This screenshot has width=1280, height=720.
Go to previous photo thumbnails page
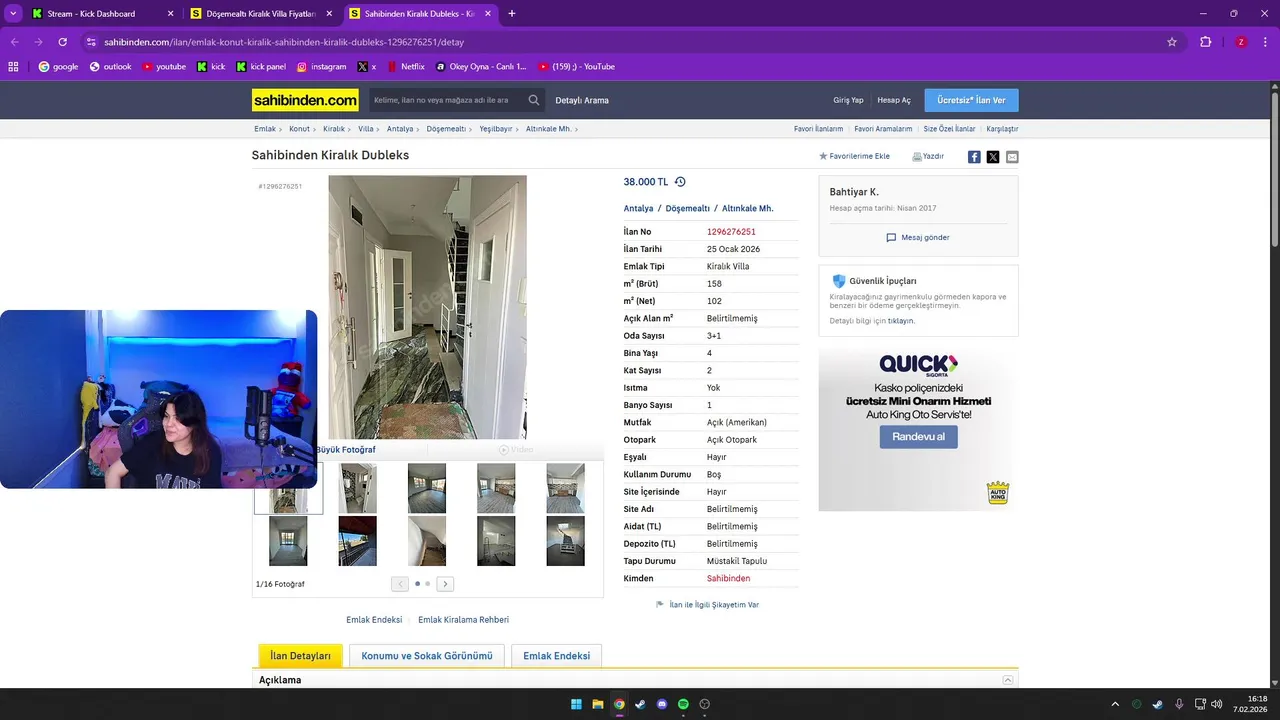click(400, 584)
